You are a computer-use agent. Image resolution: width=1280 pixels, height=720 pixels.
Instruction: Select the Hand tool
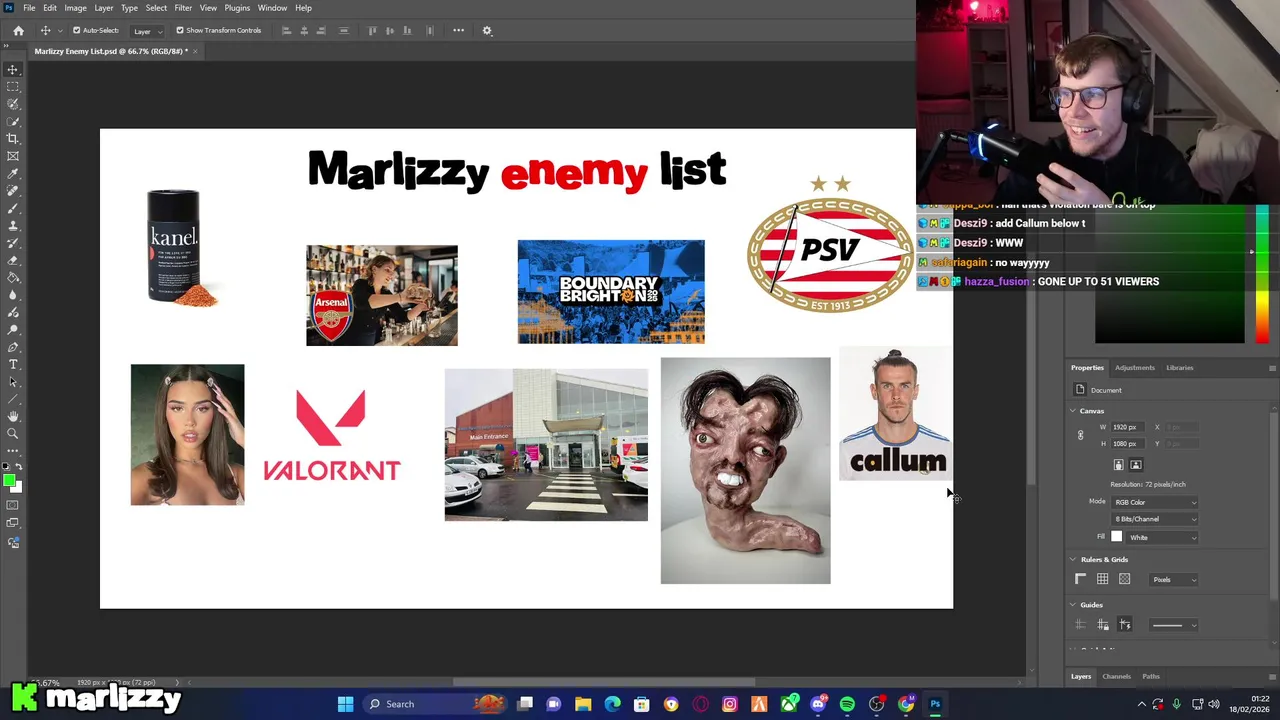[x=13, y=416]
